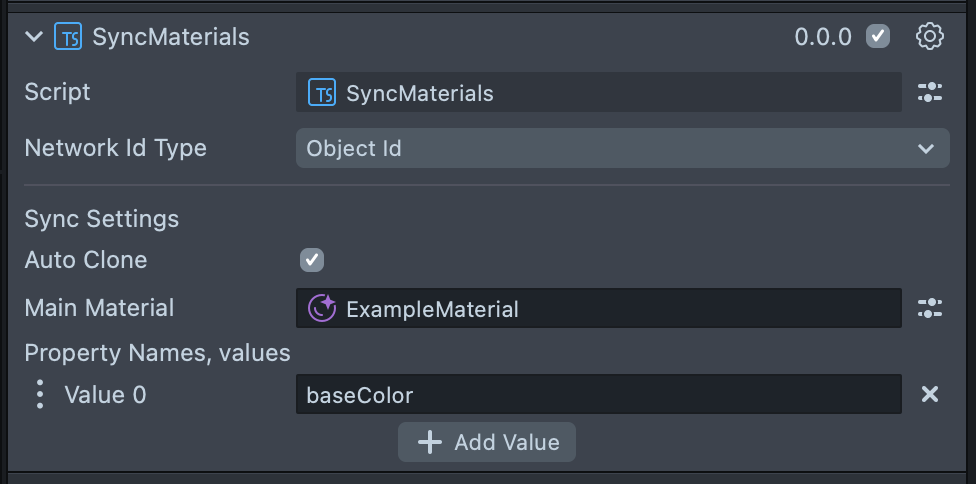Remove Value 0 with the X button
This screenshot has height=484, width=976.
click(x=930, y=394)
